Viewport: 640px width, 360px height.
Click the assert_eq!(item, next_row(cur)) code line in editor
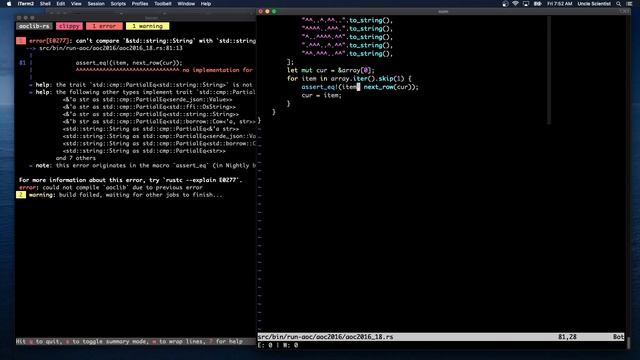360,87
